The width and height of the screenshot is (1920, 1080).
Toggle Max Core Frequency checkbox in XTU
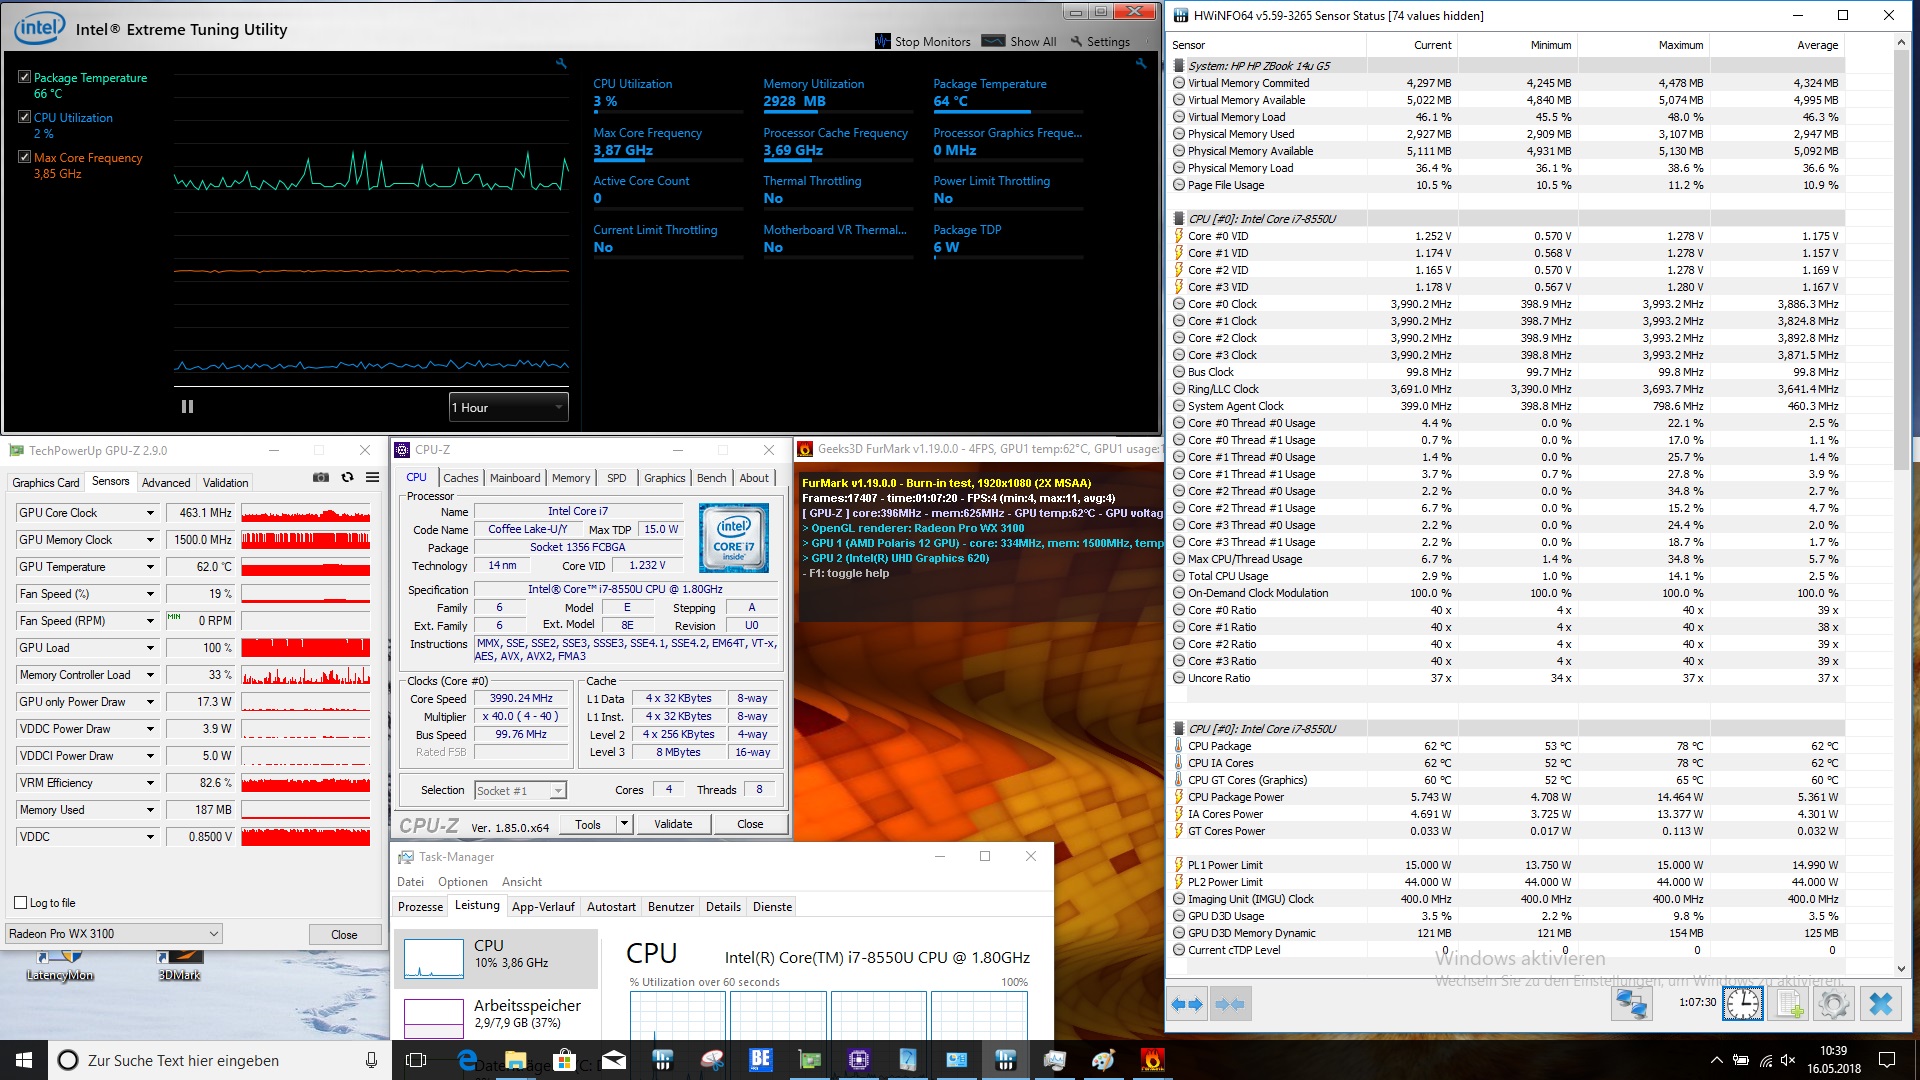(25, 157)
